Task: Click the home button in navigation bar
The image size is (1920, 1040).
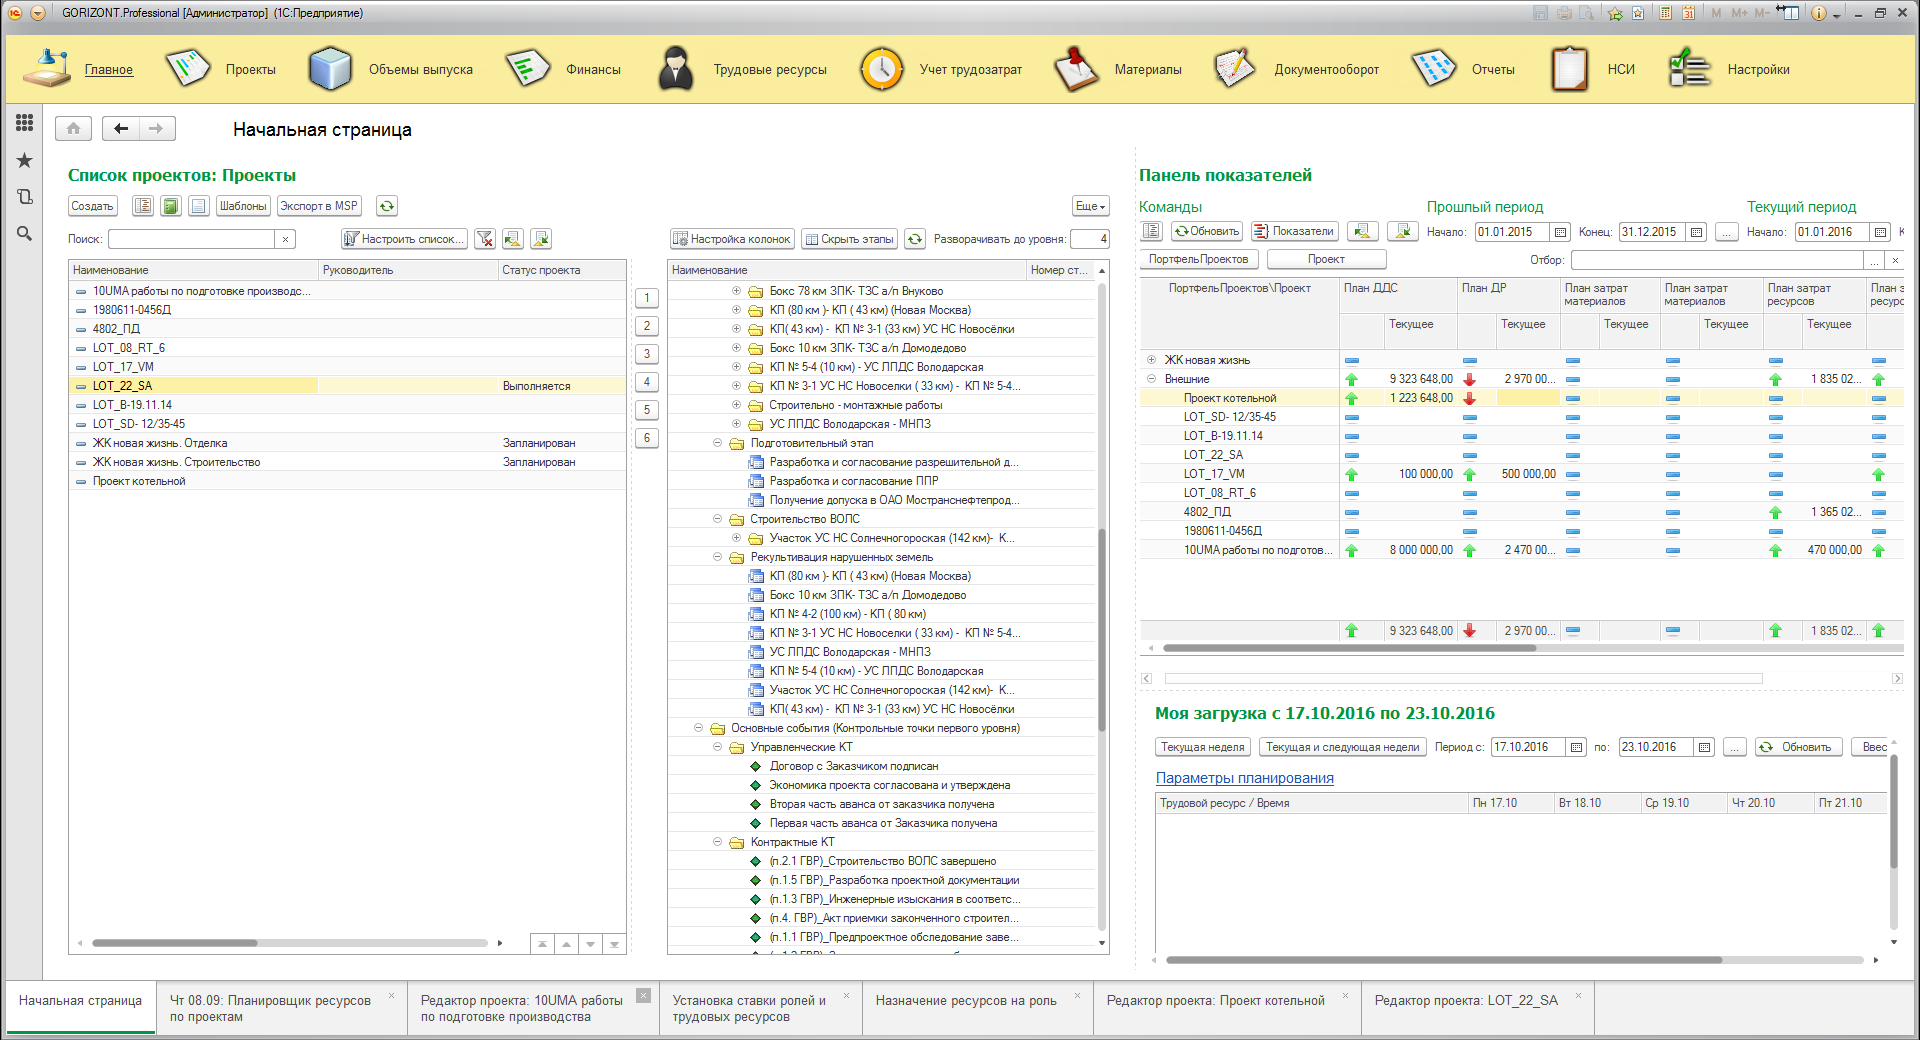Action: click(x=73, y=128)
